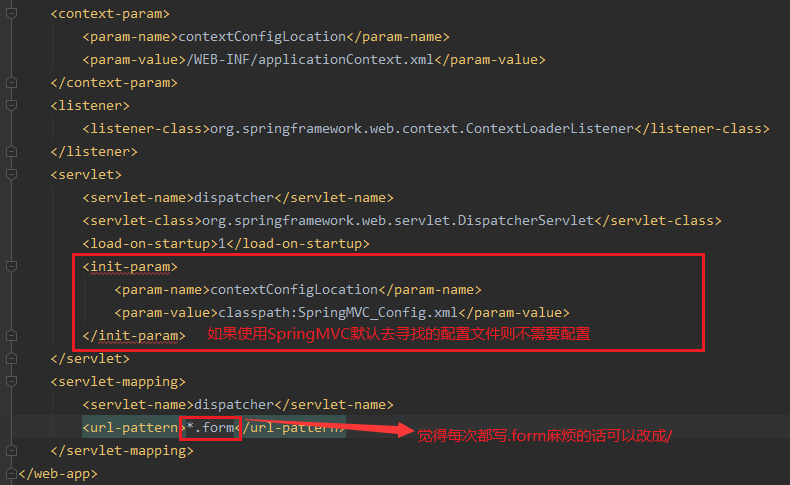The height and width of the screenshot is (485, 790).
Task: Fold the opening listener tag block
Action: click(11, 105)
